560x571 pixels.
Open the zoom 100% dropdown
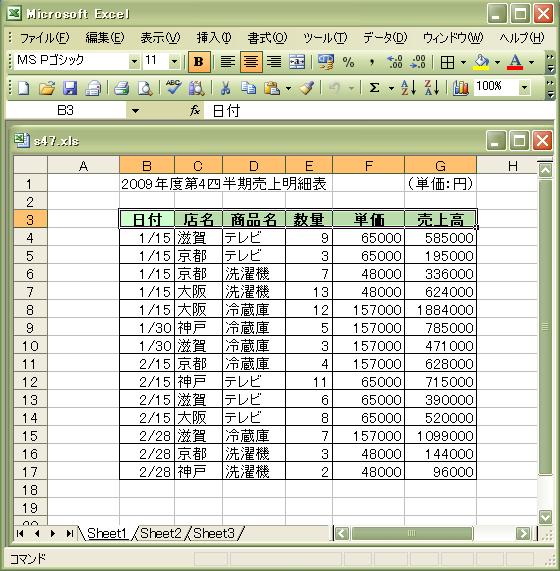[x=524, y=87]
